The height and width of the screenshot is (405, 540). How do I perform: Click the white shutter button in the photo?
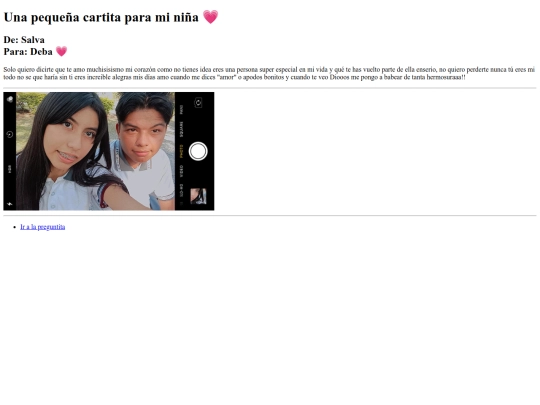click(x=198, y=151)
